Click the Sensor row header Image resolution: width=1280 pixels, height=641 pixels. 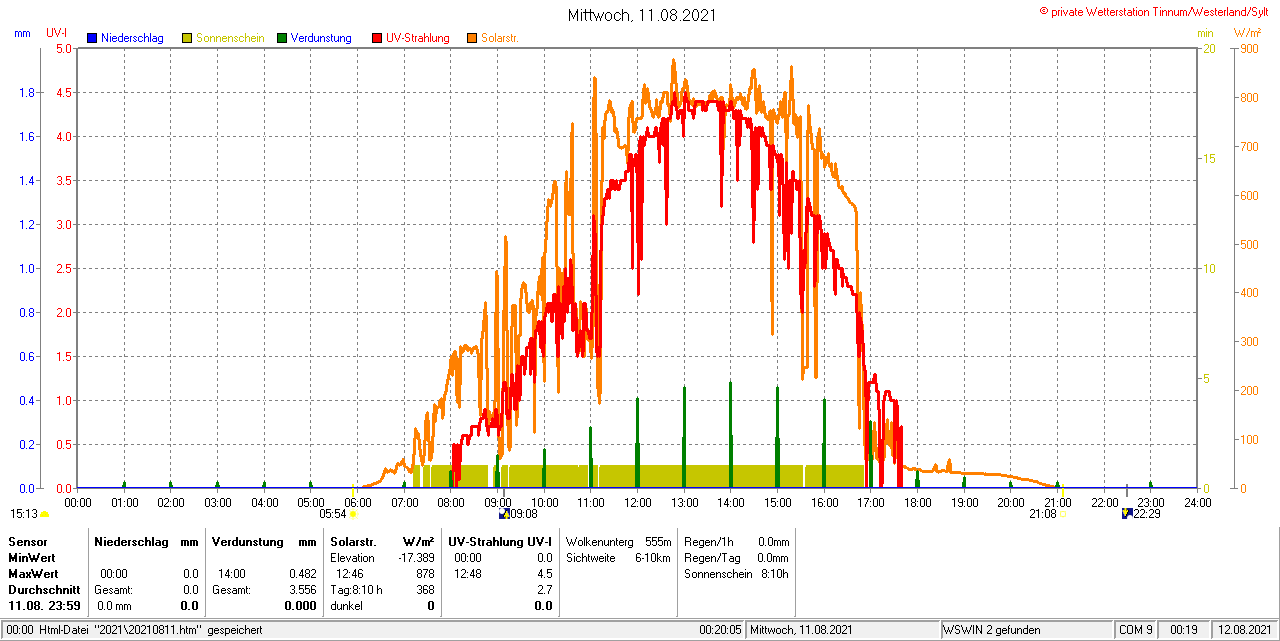point(27,541)
